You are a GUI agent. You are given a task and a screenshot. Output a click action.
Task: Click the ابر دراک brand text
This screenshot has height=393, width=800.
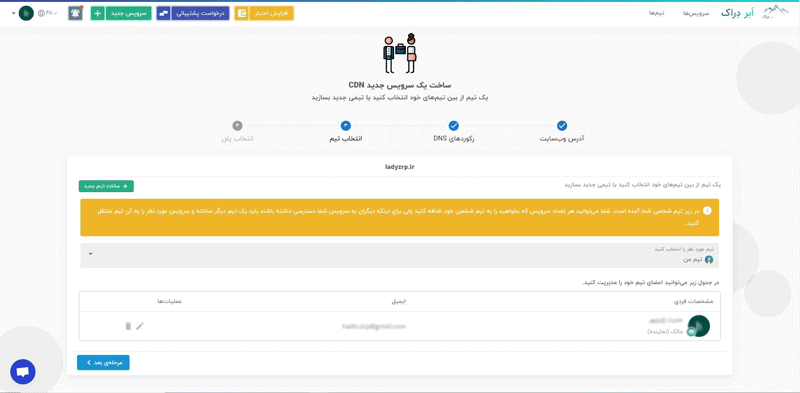738,13
